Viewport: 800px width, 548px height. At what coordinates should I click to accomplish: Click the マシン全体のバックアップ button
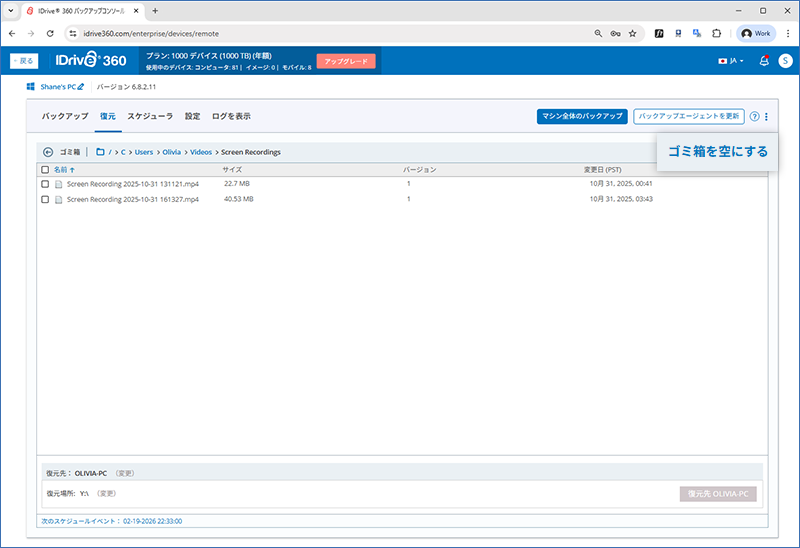[582, 117]
